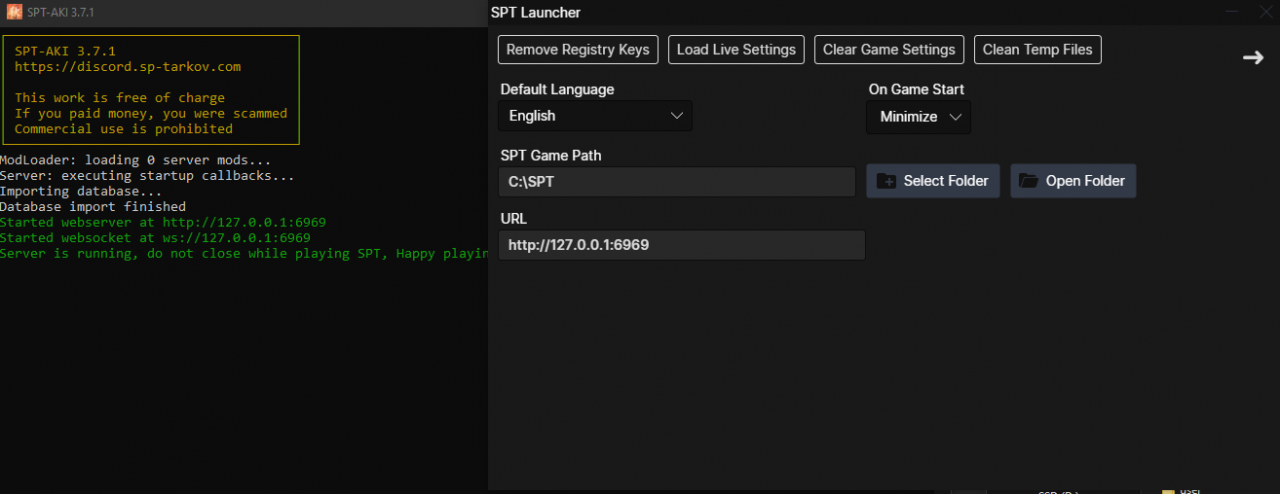Click the SPT-AKI console window app icon

point(14,13)
